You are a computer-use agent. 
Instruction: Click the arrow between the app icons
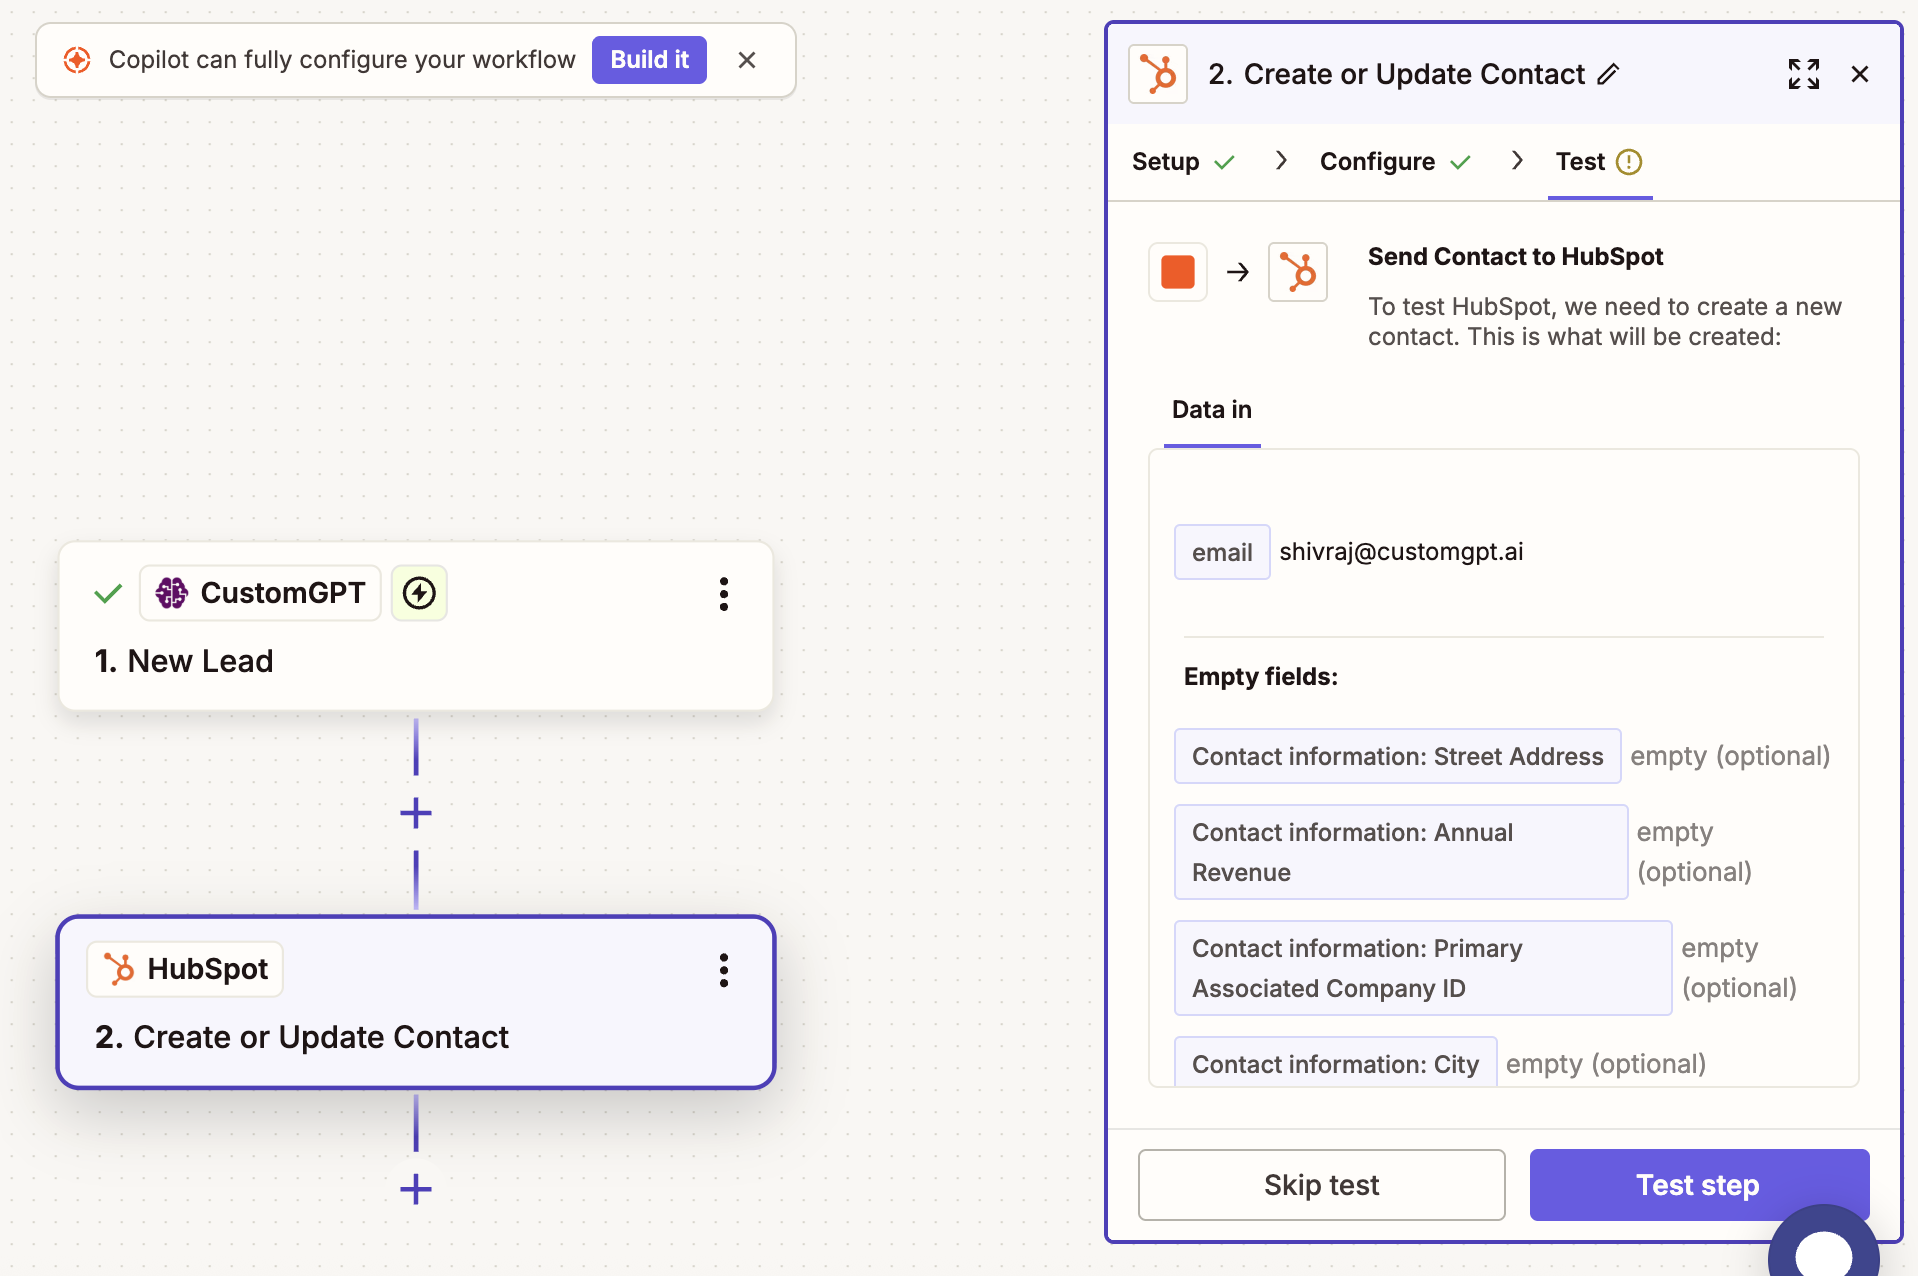[1238, 272]
